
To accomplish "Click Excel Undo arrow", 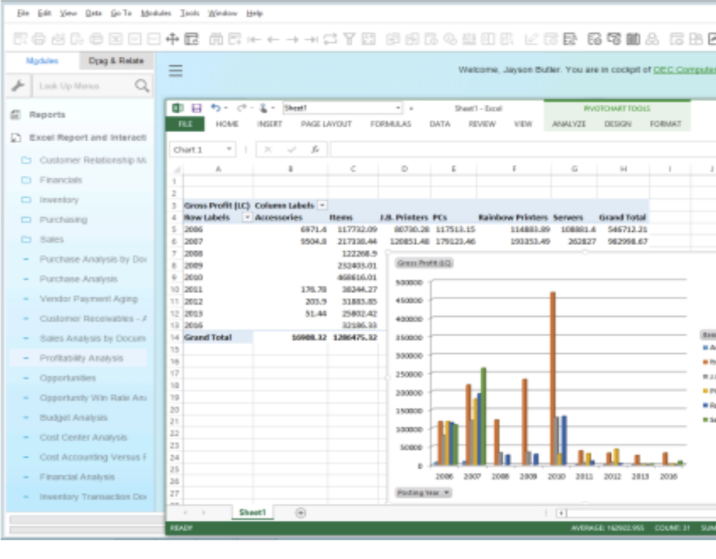I will [216, 108].
